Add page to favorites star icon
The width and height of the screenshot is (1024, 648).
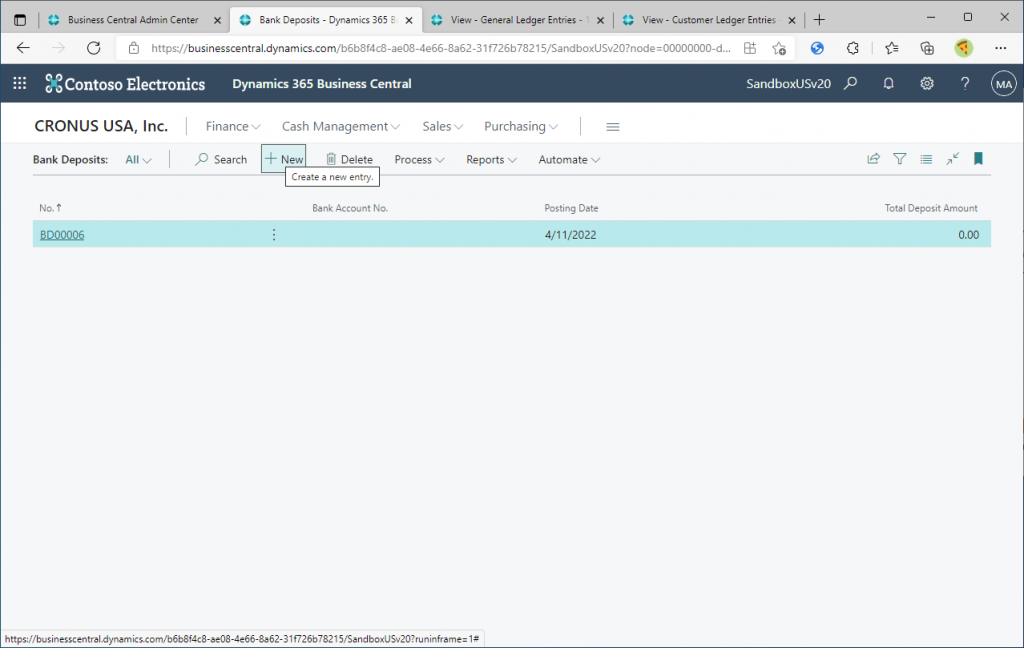pos(778,48)
